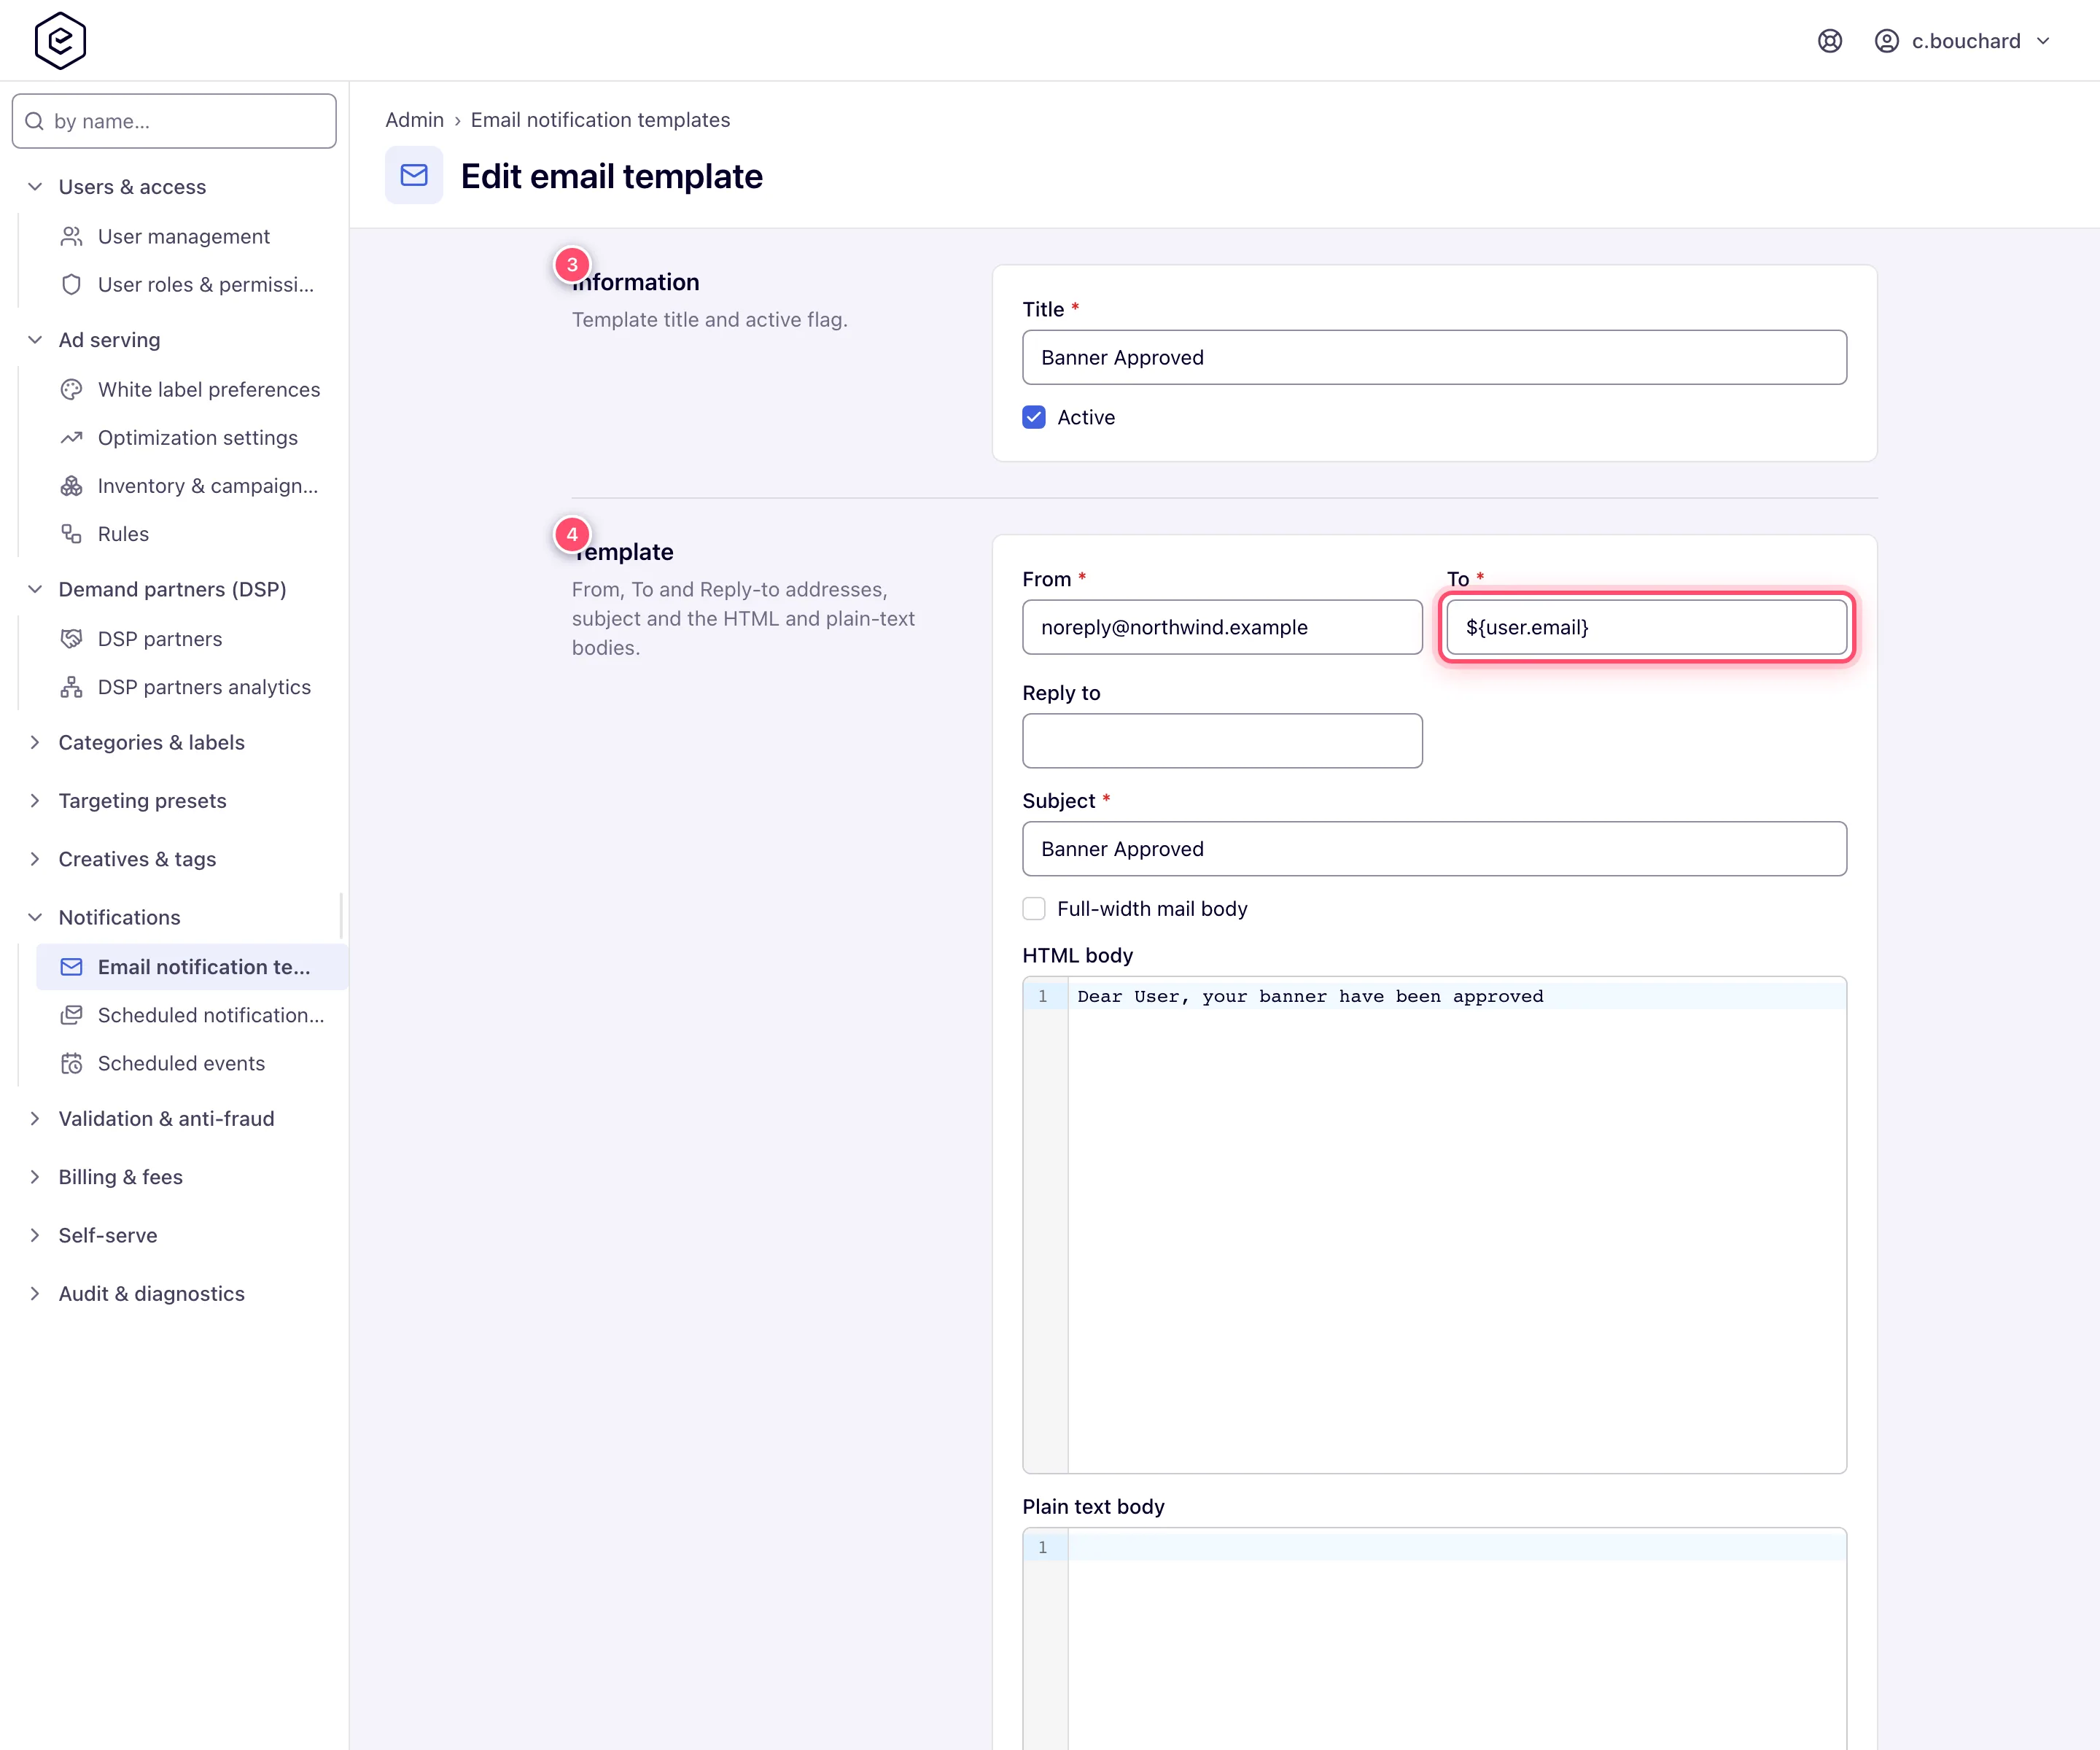Screen dimensions: 2100x1750
Task: Click the To address field
Action: point(1646,627)
